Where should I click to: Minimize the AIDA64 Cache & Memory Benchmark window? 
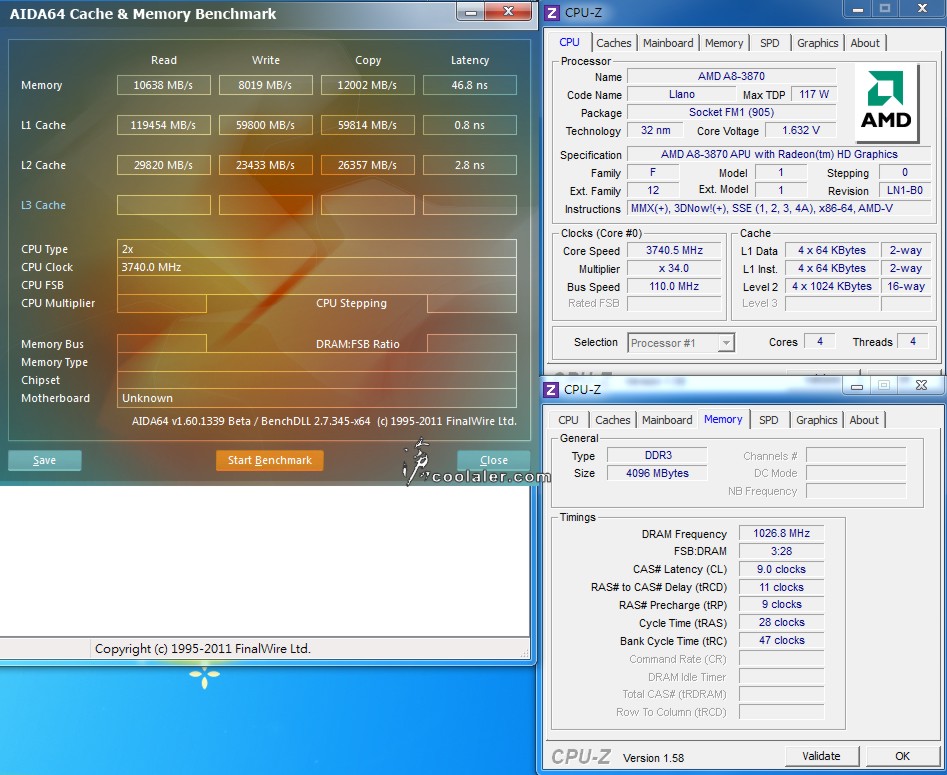pos(471,11)
